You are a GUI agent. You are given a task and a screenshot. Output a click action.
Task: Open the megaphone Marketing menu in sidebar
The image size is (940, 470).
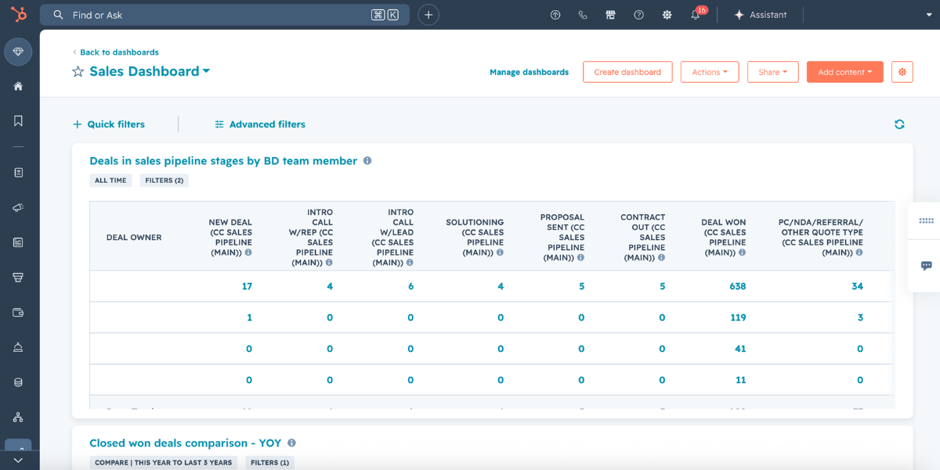point(18,207)
